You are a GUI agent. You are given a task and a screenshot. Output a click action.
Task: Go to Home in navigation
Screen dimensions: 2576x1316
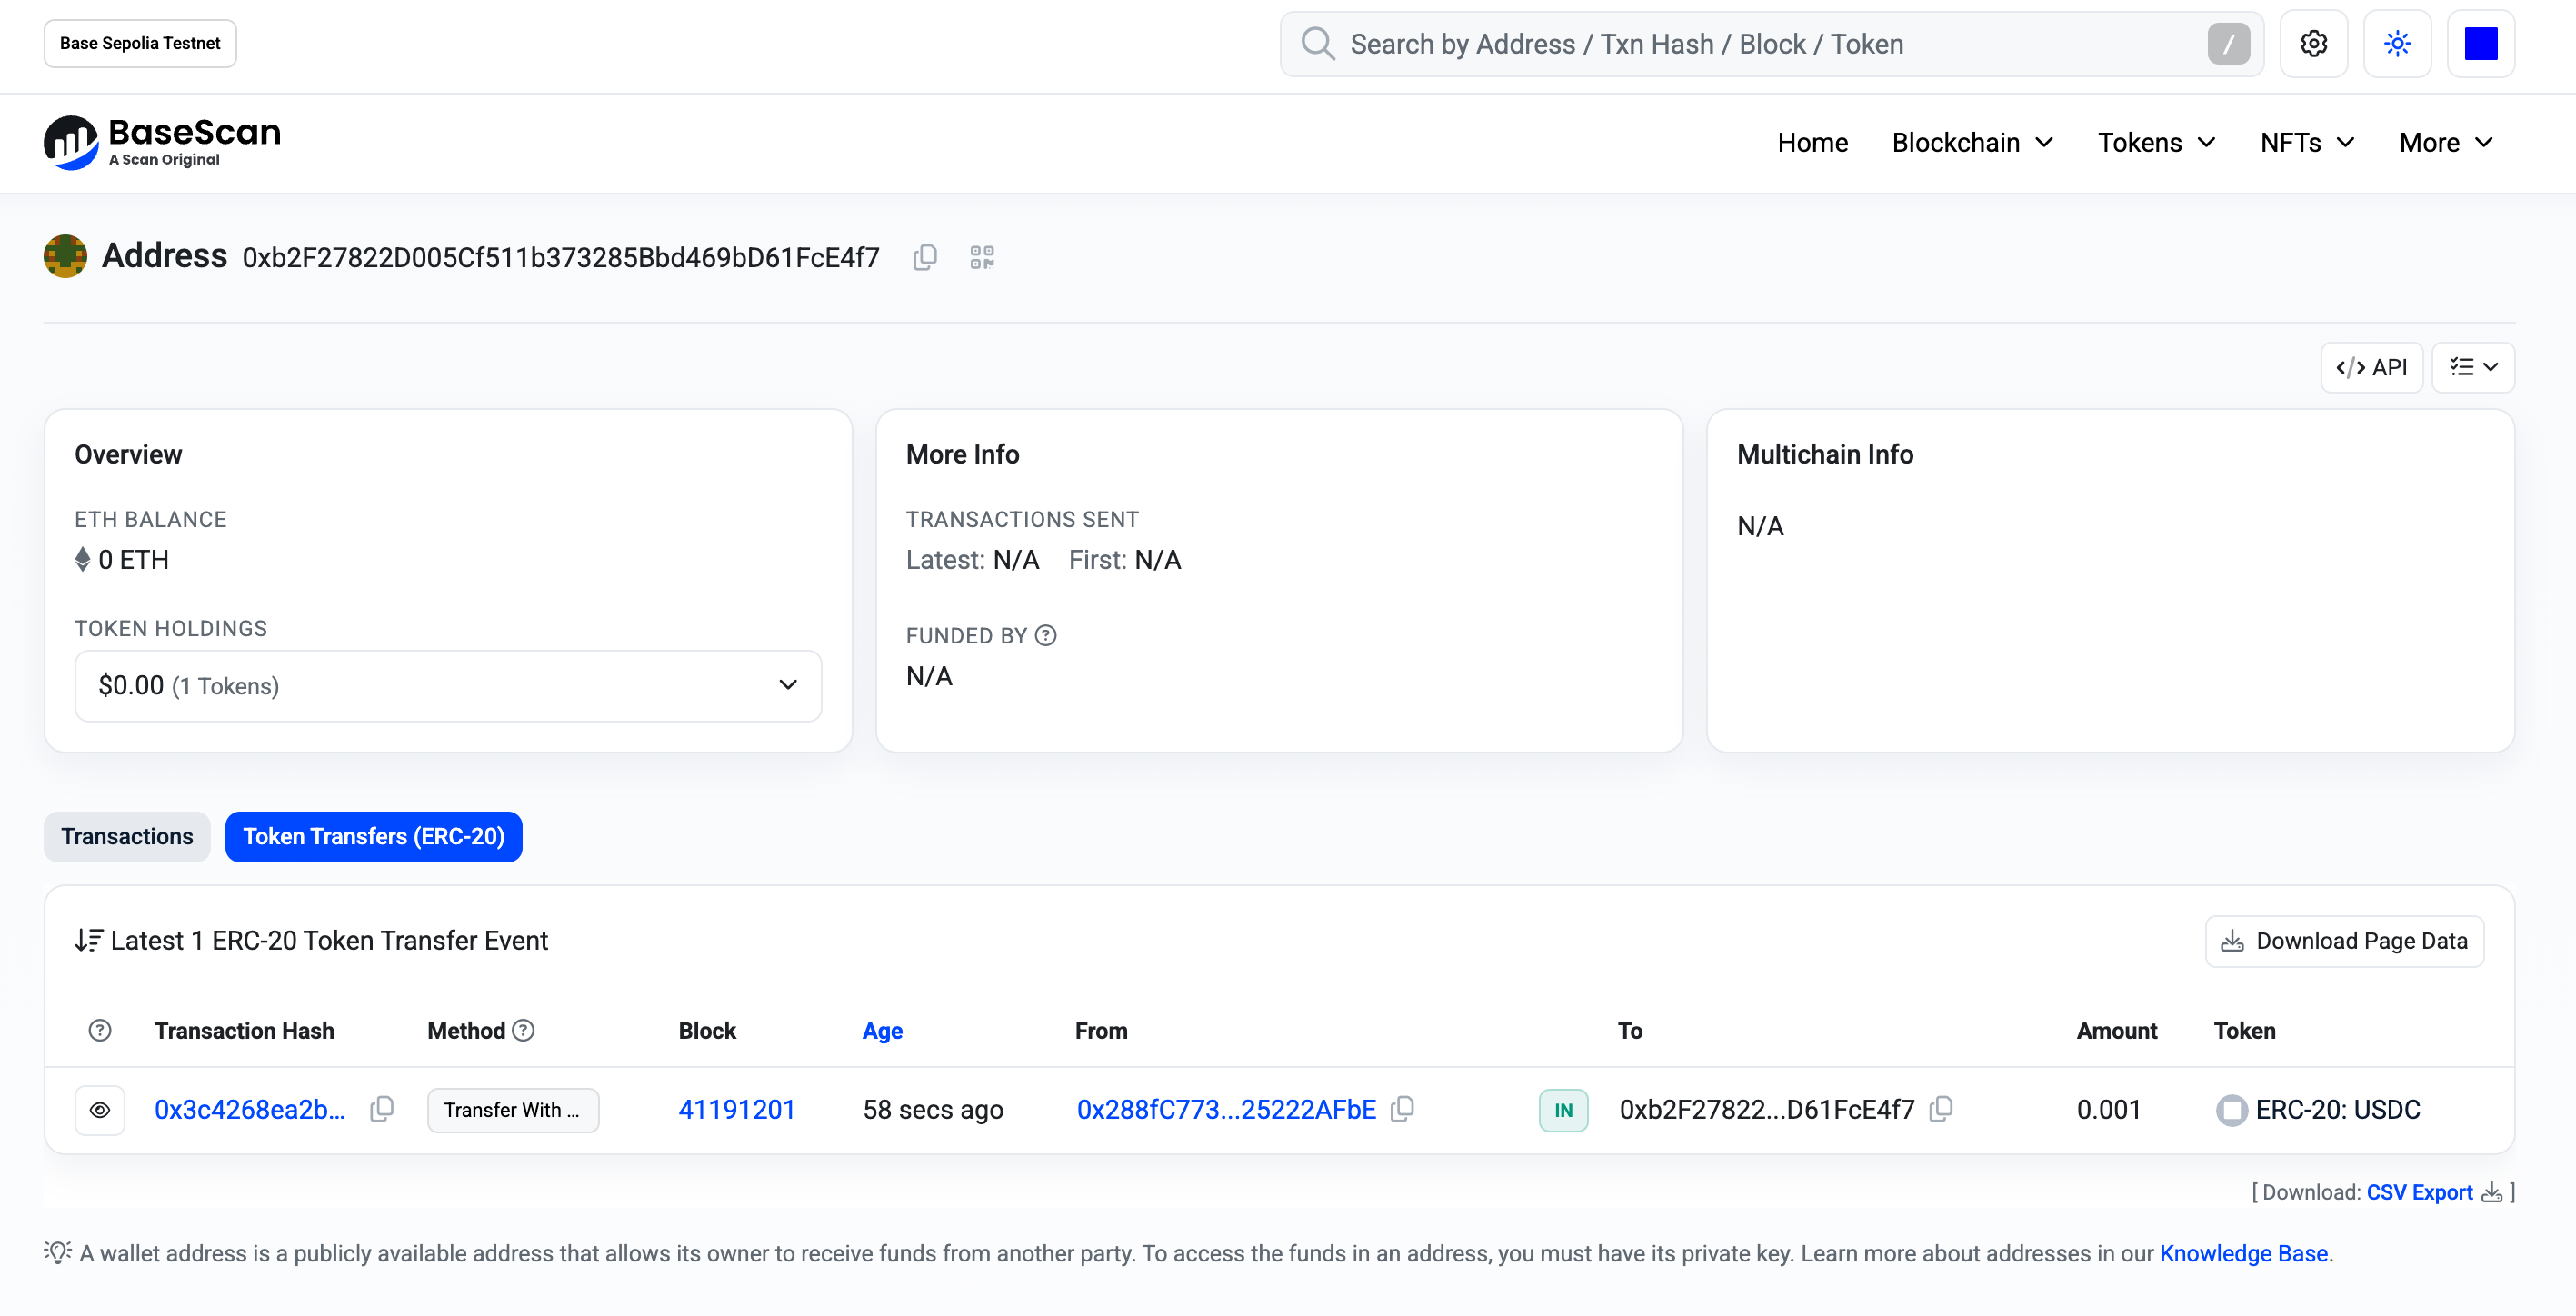(1812, 143)
